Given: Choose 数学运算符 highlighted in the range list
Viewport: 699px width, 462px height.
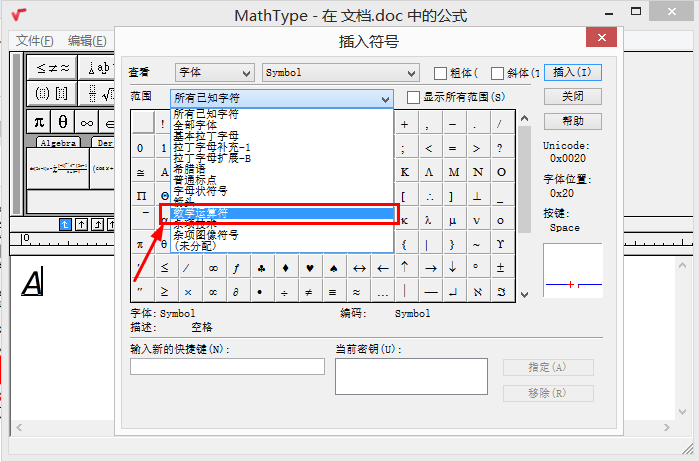Looking at the screenshot, I should [x=282, y=213].
